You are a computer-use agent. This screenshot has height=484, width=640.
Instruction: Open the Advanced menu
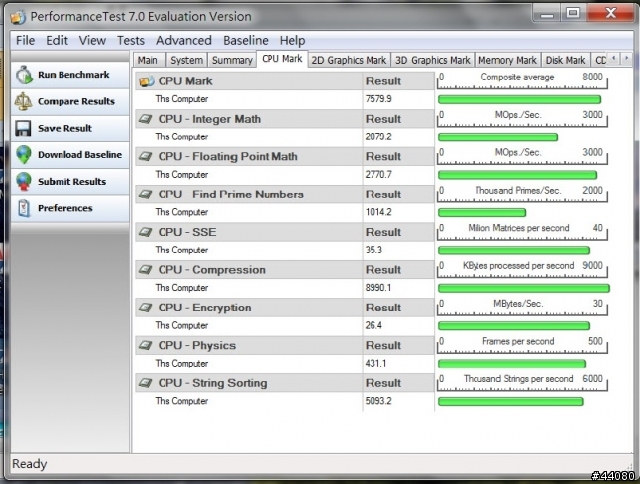[184, 40]
